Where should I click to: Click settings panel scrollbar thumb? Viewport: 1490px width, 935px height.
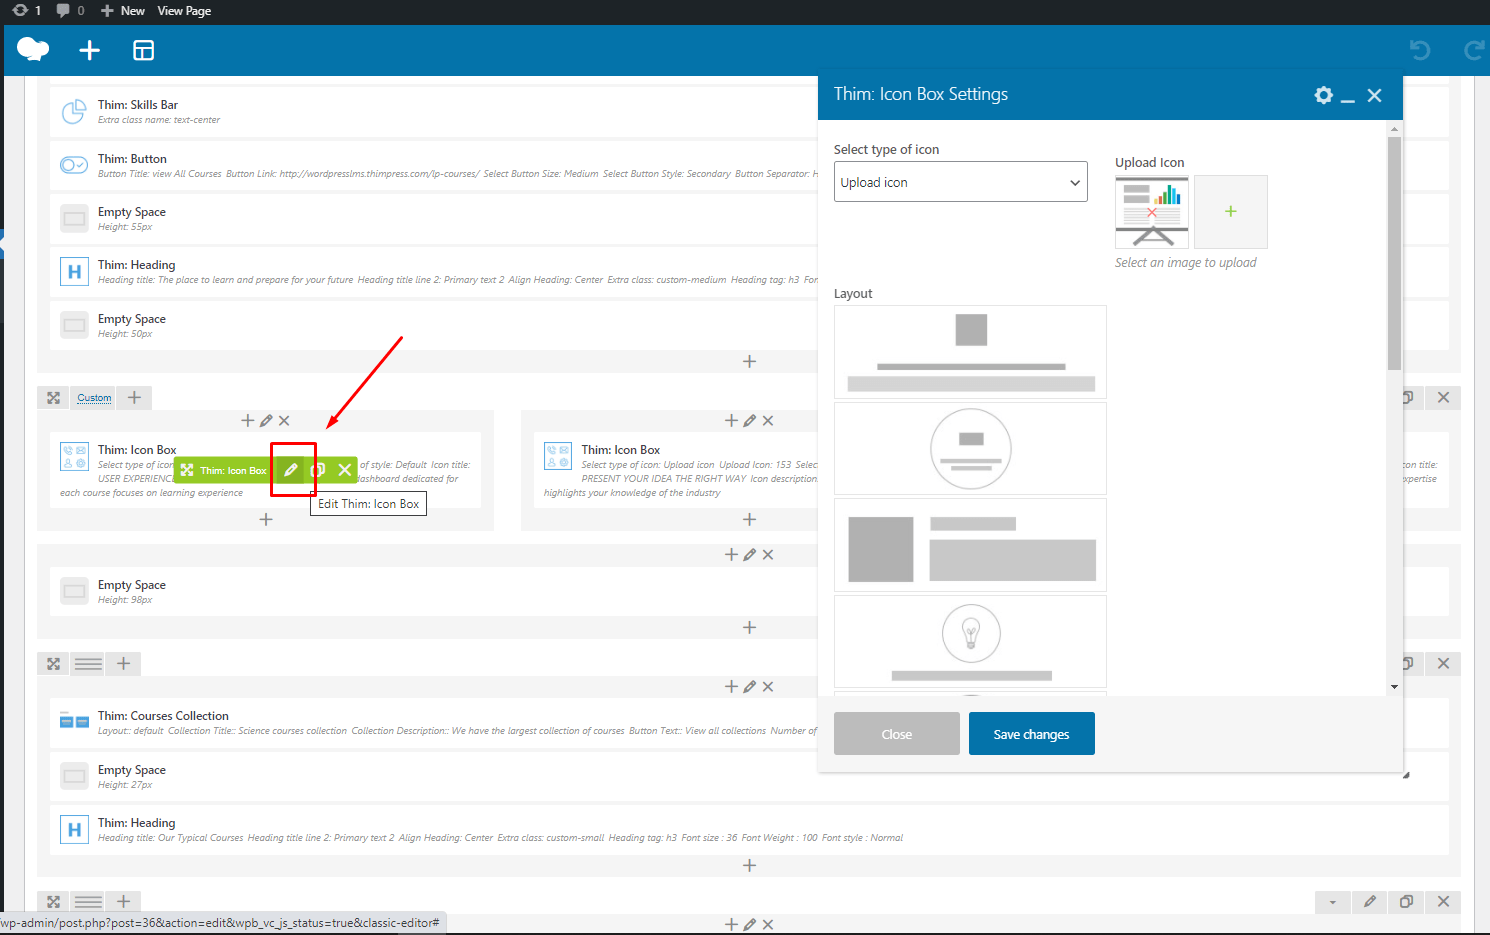(1394, 253)
